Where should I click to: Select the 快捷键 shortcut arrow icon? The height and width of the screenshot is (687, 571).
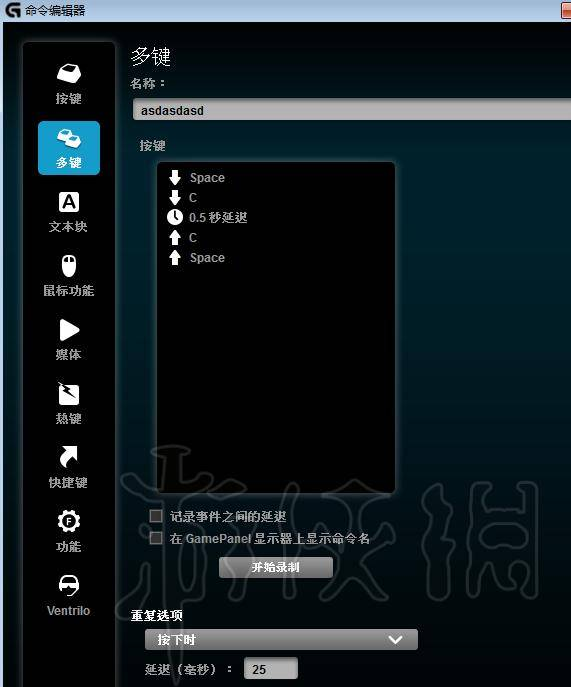[x=68, y=457]
